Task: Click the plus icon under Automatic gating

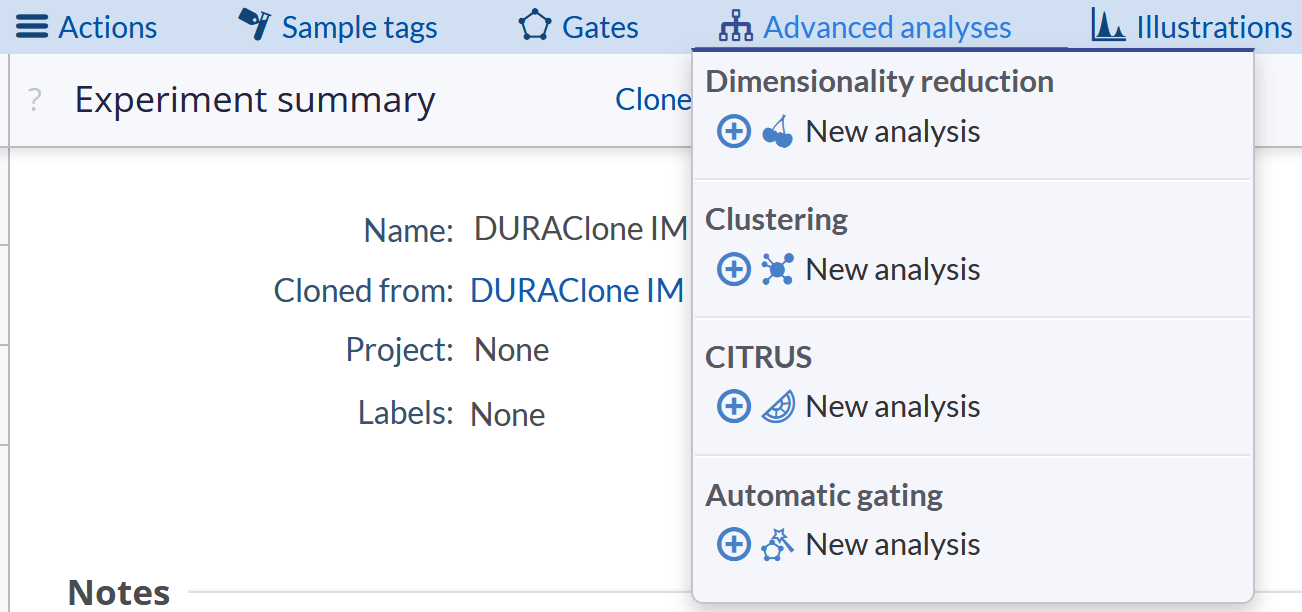Action: [734, 544]
